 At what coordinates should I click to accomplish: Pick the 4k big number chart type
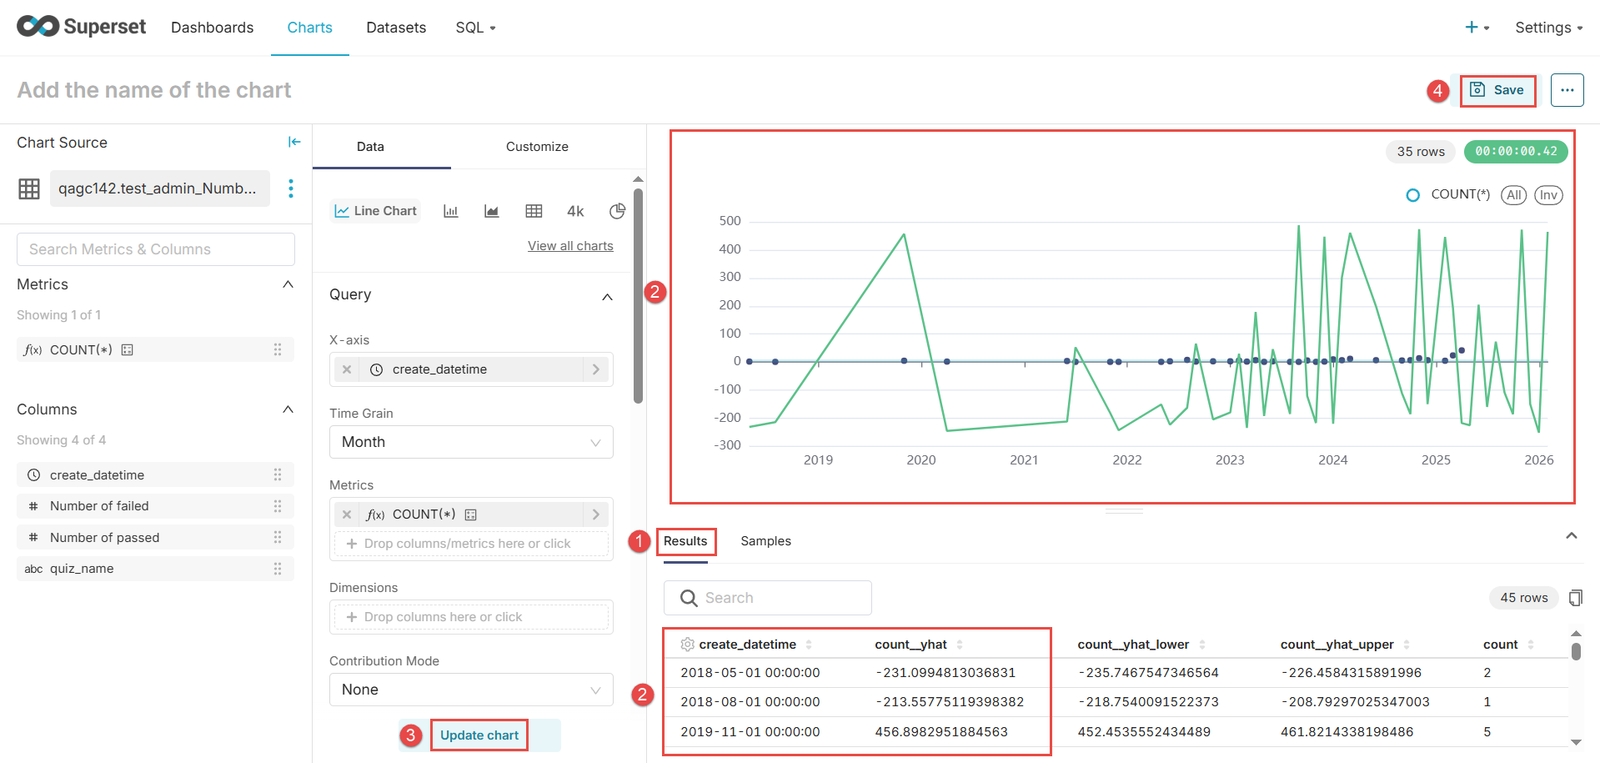click(x=575, y=211)
